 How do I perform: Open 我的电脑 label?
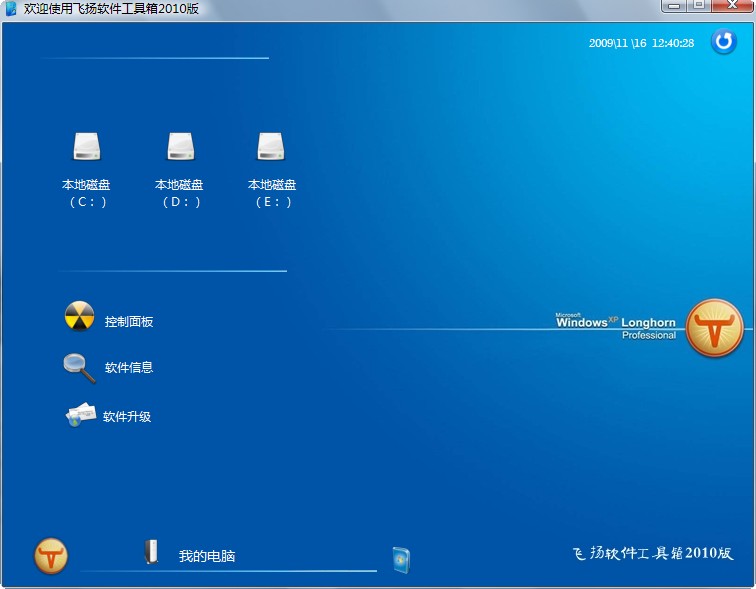click(207, 556)
